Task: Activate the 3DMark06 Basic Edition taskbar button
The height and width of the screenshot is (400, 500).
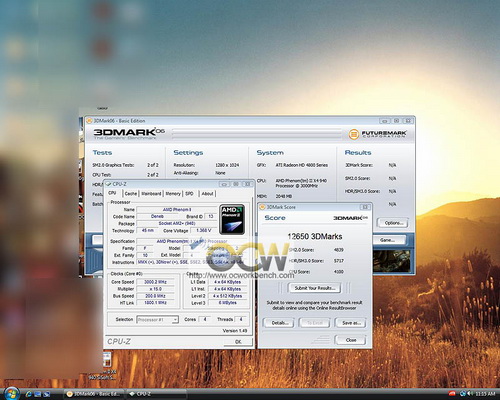Action: tap(94, 394)
